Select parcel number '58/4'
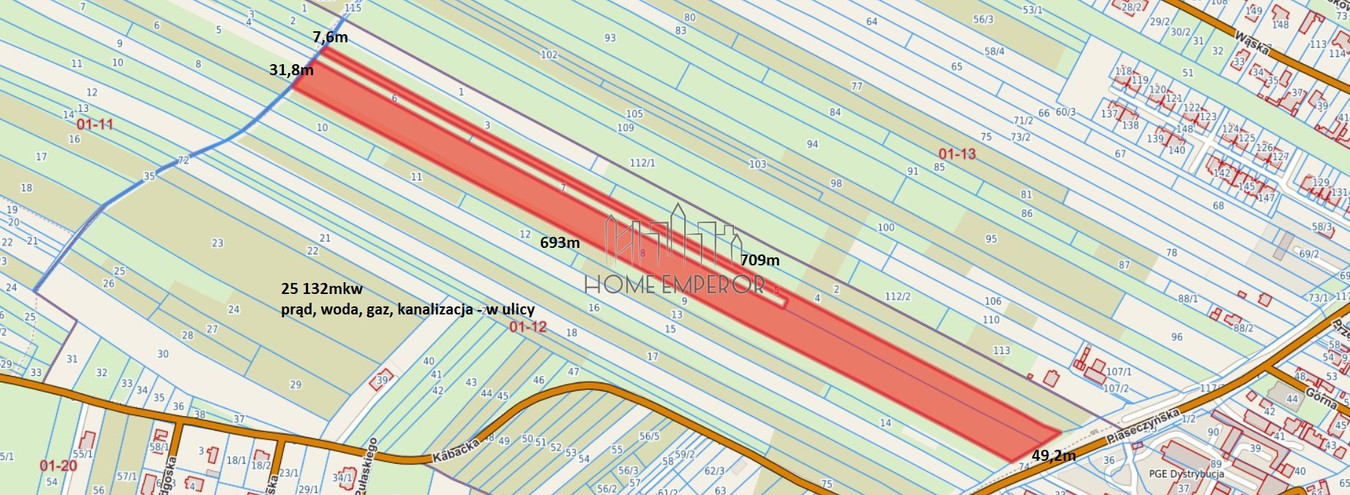The height and width of the screenshot is (495, 1350). 994,51
